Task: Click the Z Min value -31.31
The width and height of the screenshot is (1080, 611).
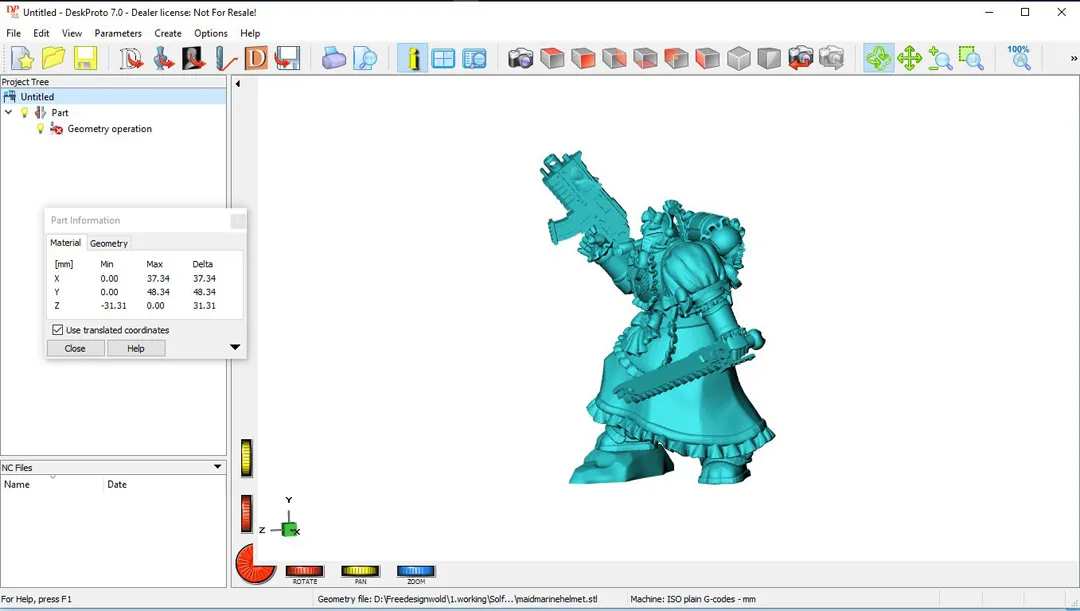Action: point(114,305)
